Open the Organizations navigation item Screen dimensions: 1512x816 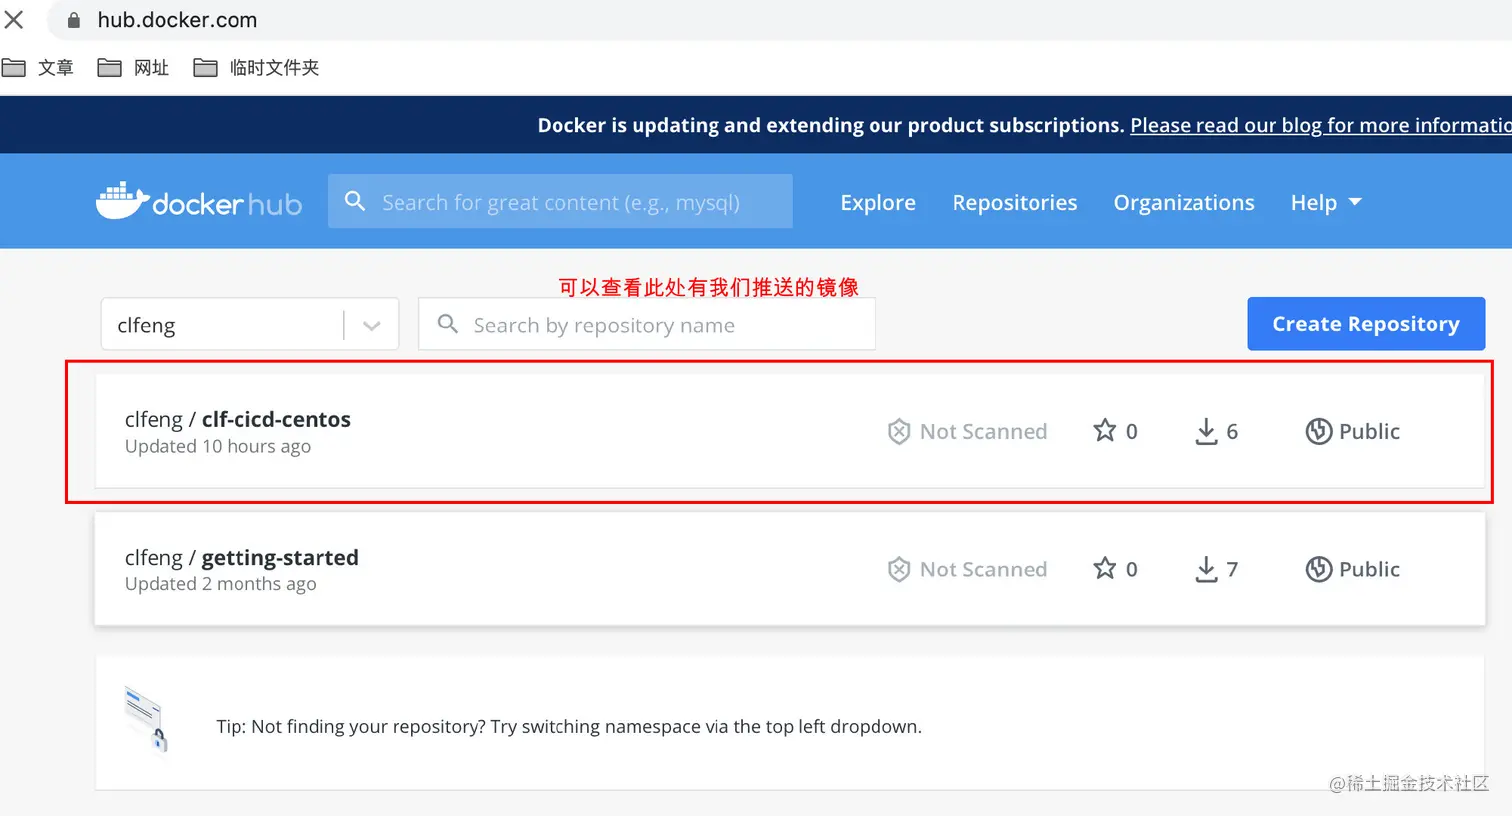(x=1184, y=202)
